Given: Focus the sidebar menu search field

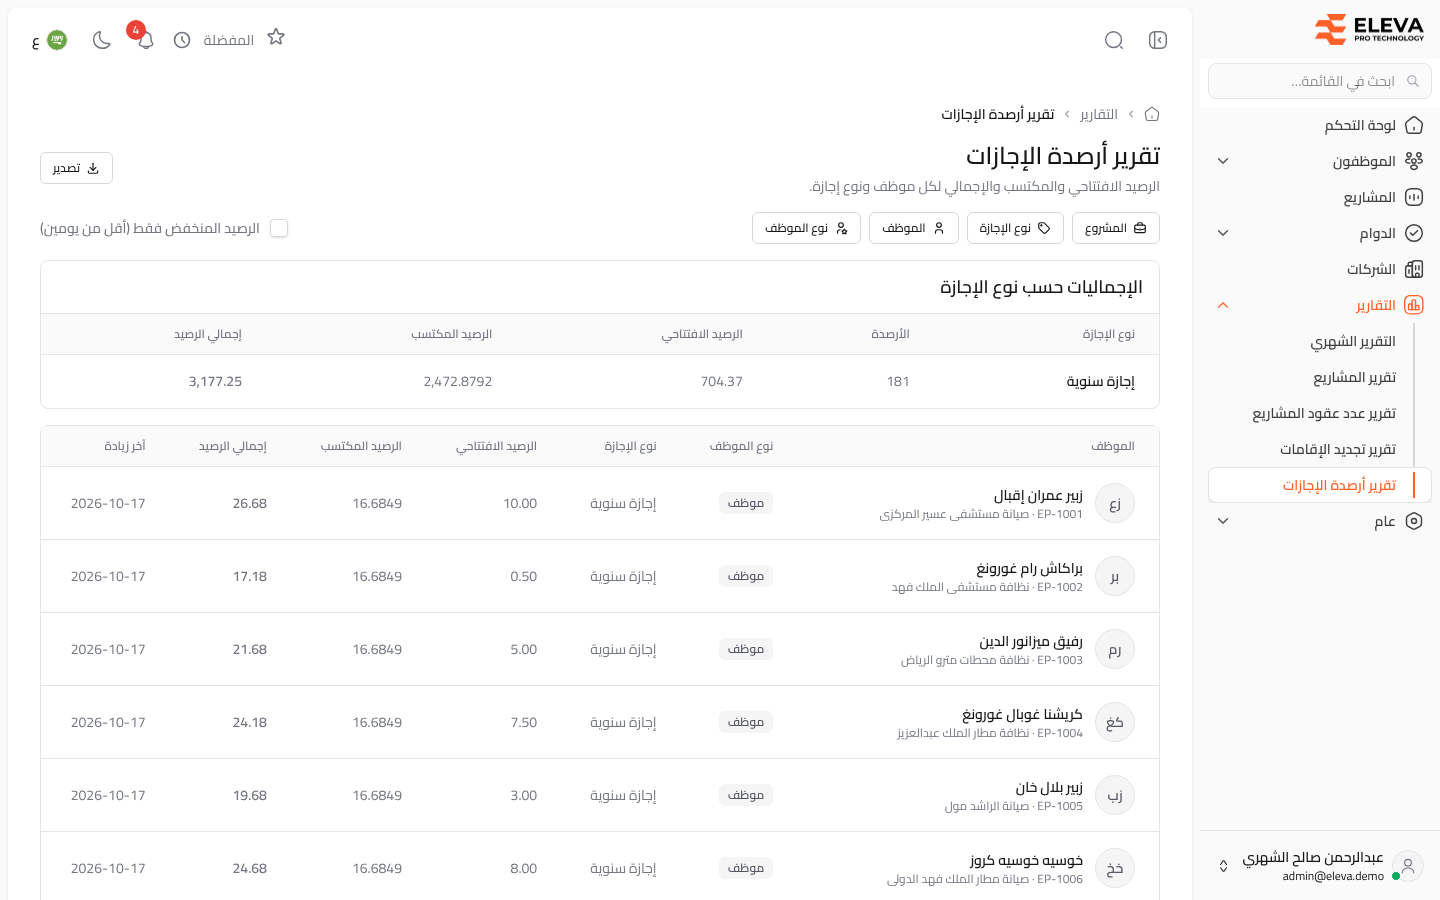Looking at the screenshot, I should 1320,81.
